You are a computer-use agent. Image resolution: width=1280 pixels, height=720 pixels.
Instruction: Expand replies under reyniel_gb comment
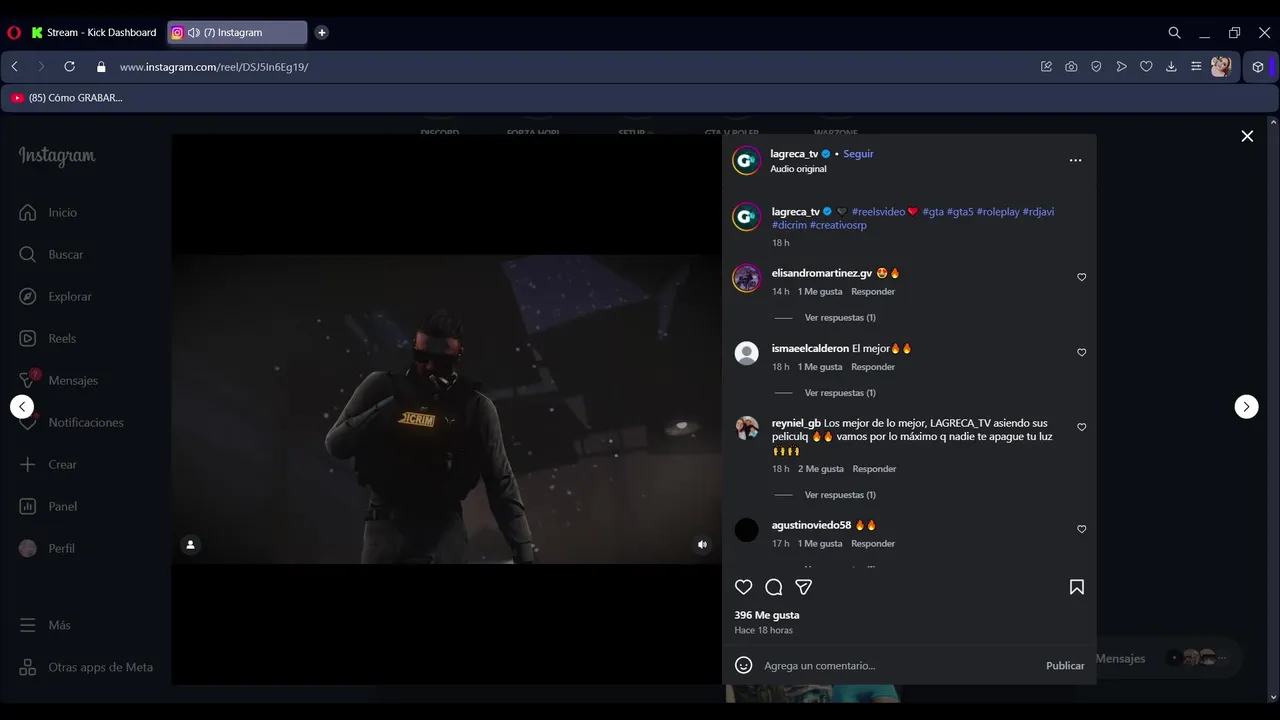840,495
